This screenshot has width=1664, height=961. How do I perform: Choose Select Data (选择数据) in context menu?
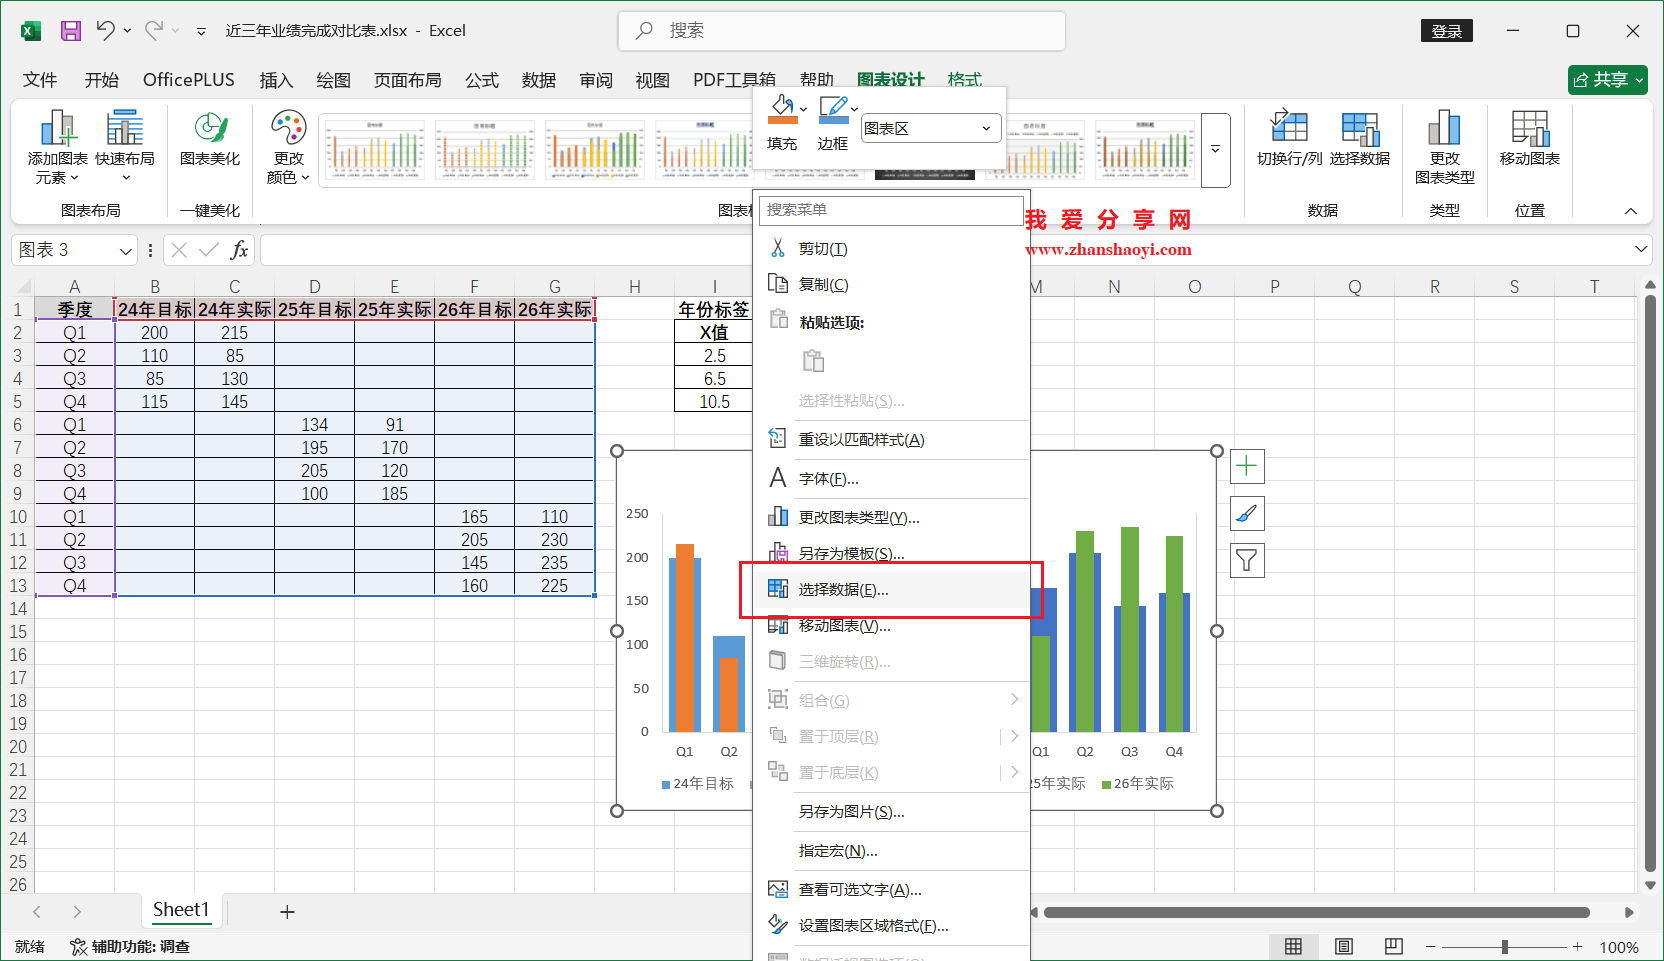tap(892, 590)
